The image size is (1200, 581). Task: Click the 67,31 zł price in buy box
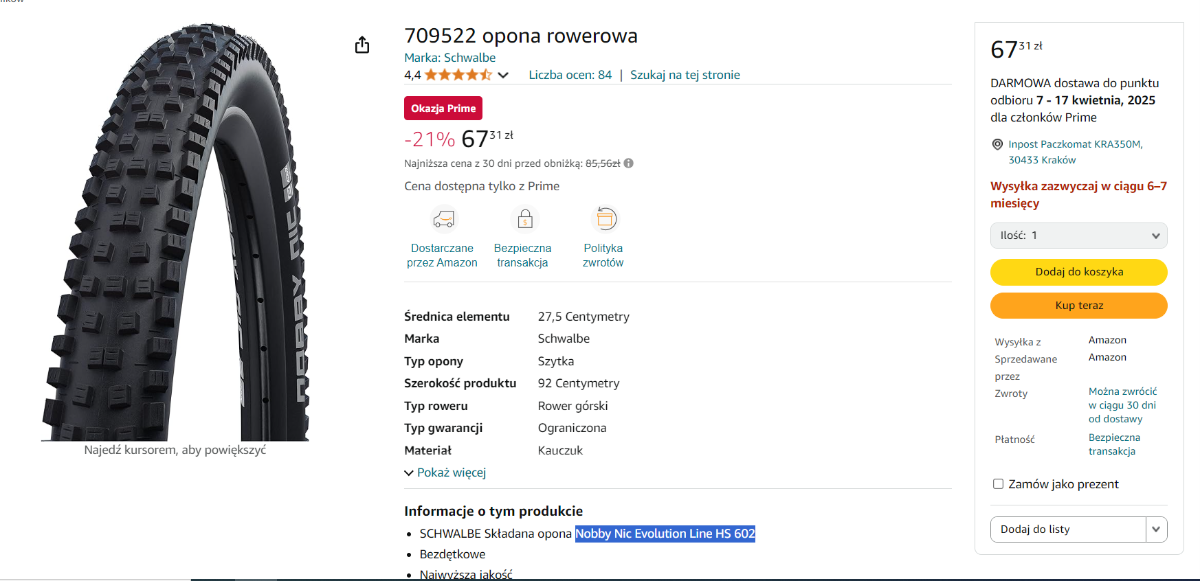click(1016, 49)
